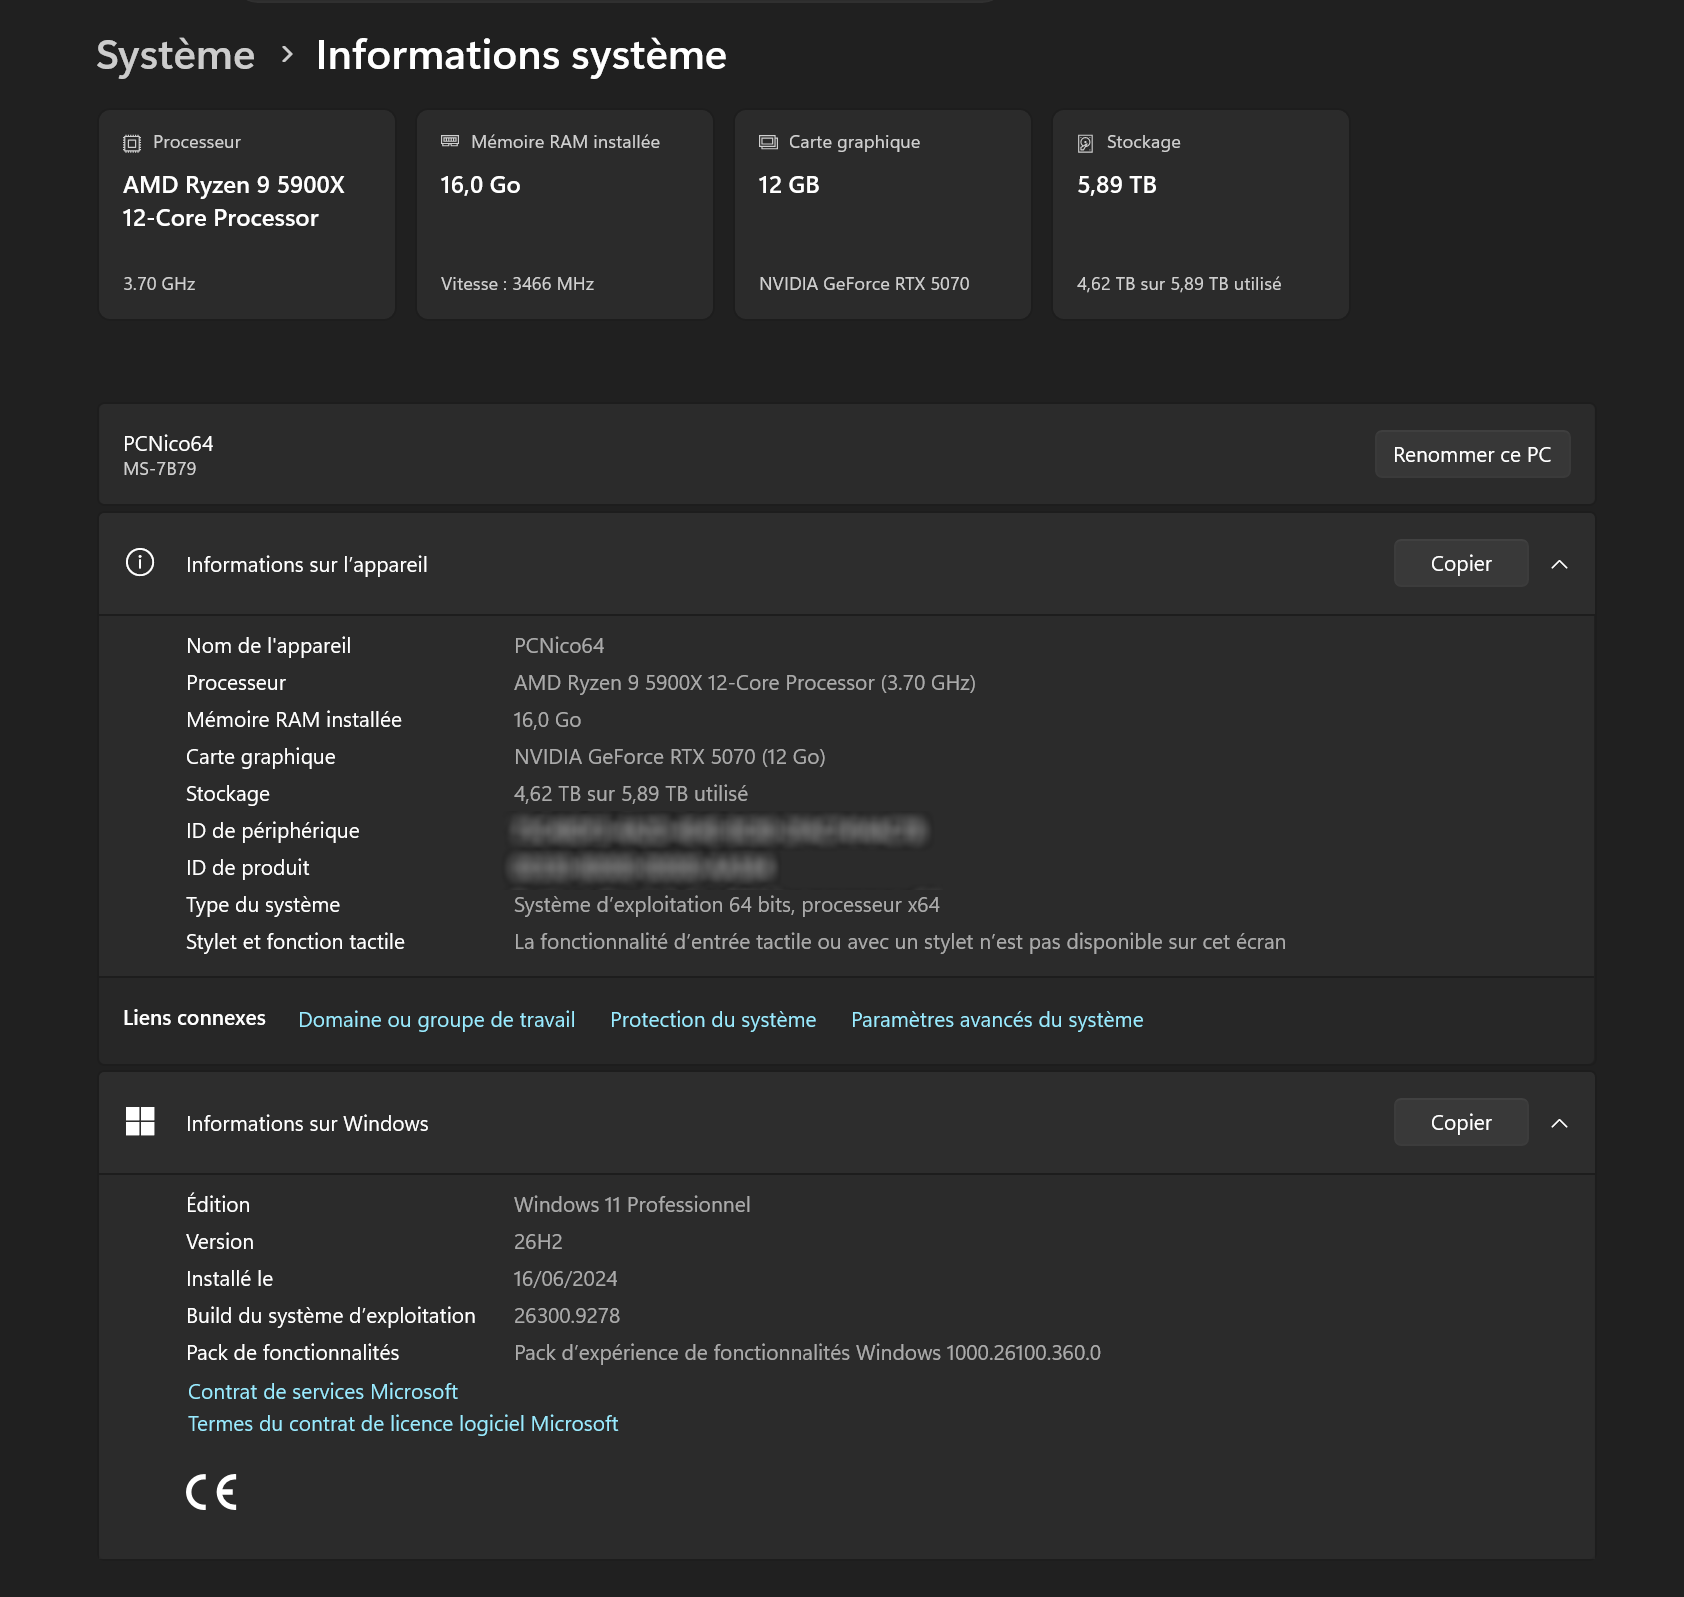Select 'Windows 11 Professionnel' edition value
The height and width of the screenshot is (1597, 1684).
click(x=632, y=1204)
